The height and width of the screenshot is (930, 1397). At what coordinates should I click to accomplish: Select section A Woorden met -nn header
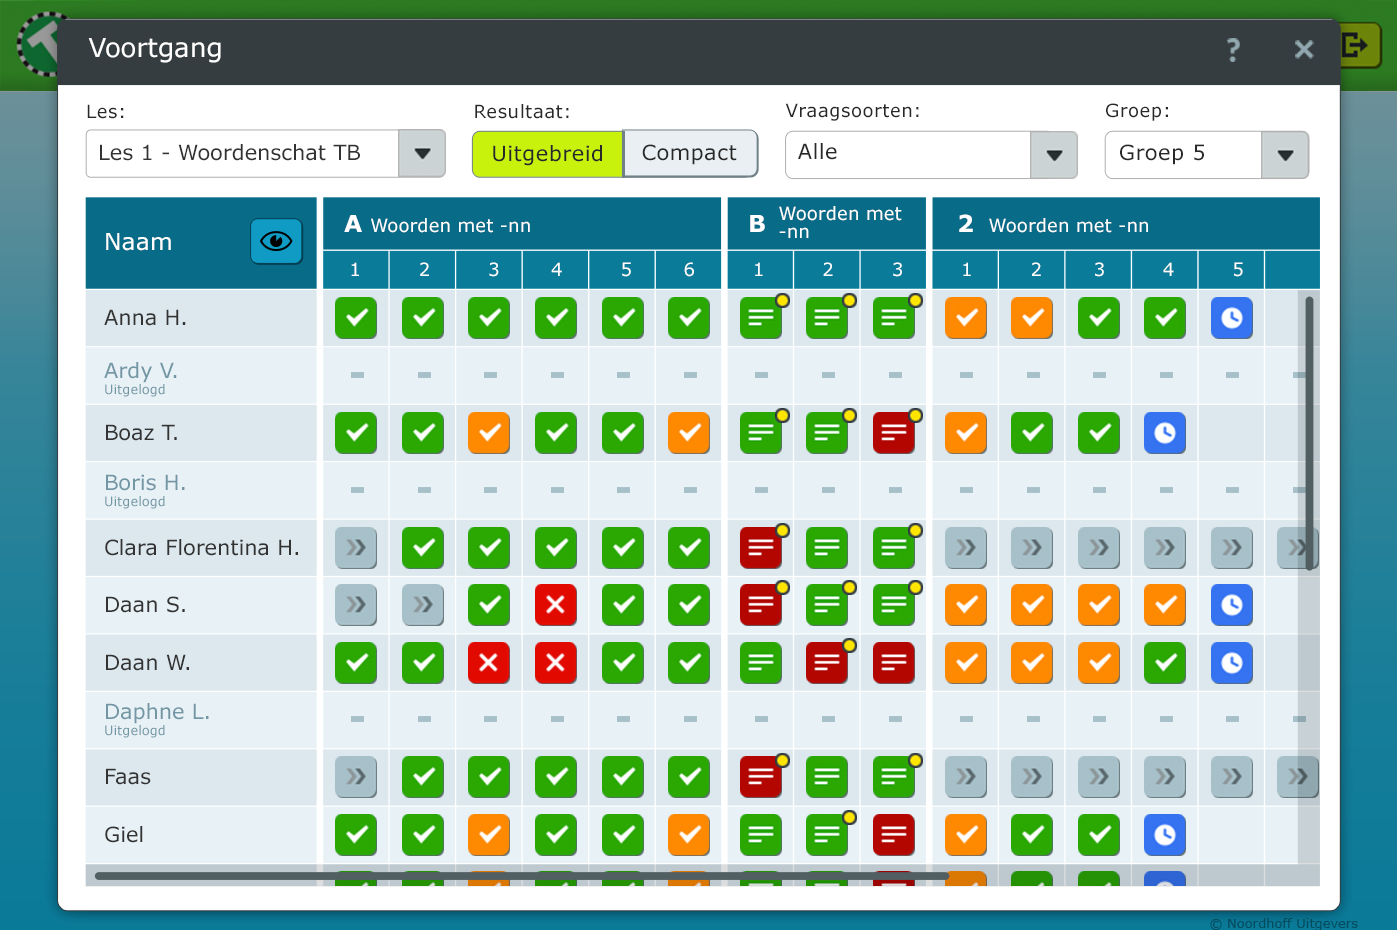click(522, 225)
